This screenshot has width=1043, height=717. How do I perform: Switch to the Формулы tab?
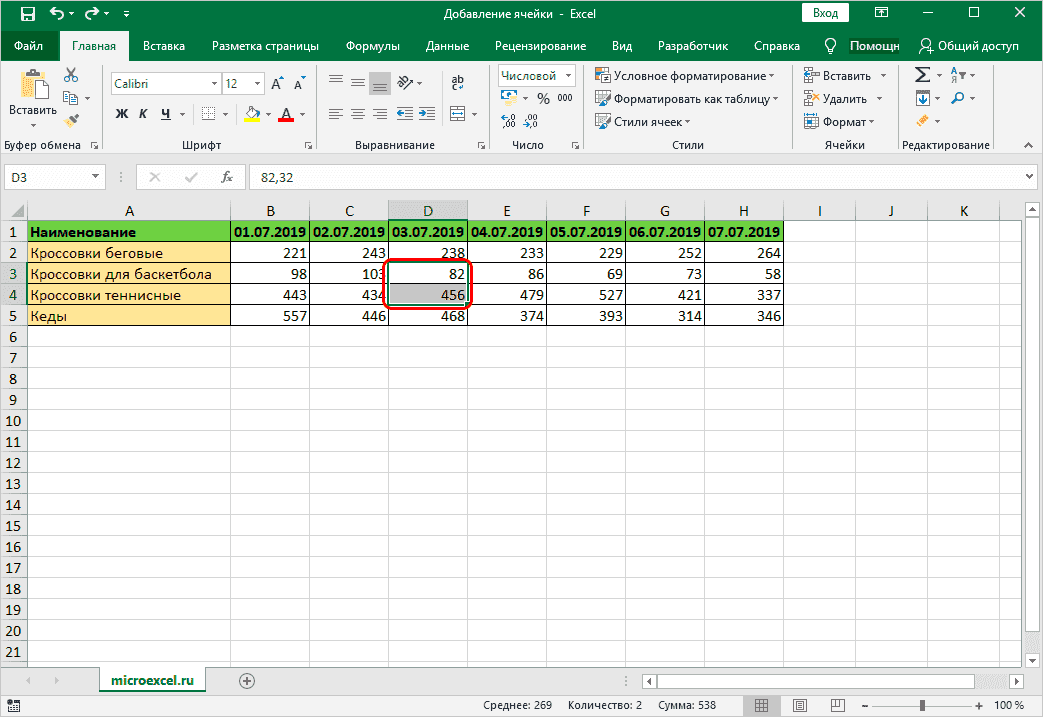tap(372, 46)
